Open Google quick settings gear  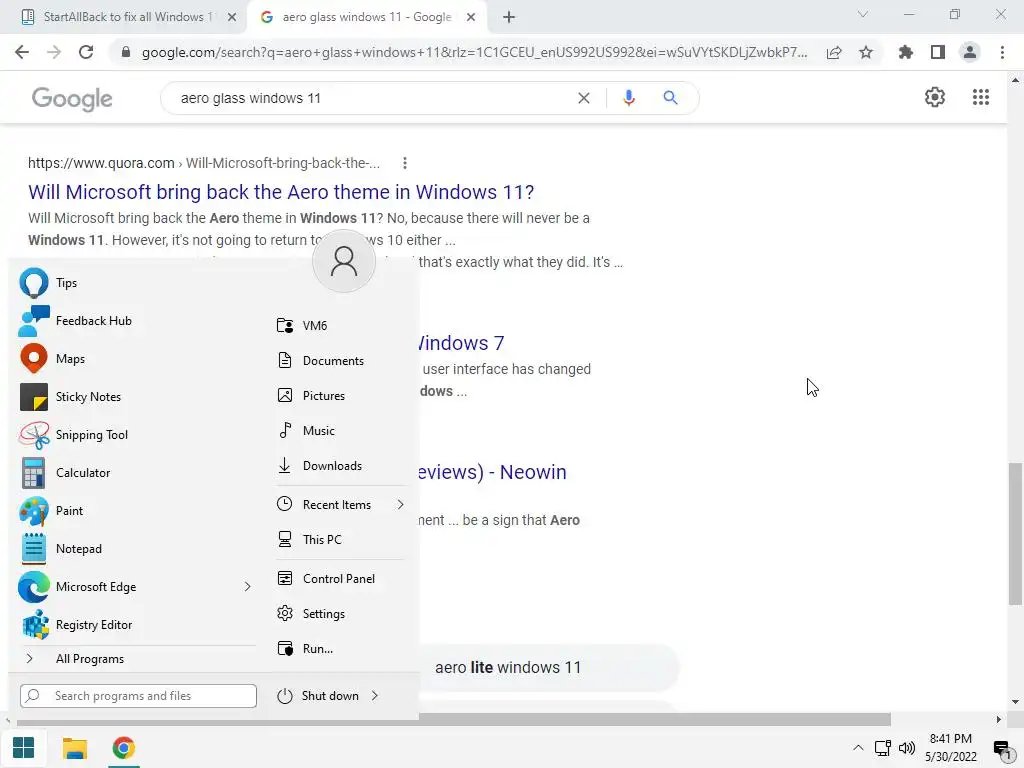(x=935, y=97)
